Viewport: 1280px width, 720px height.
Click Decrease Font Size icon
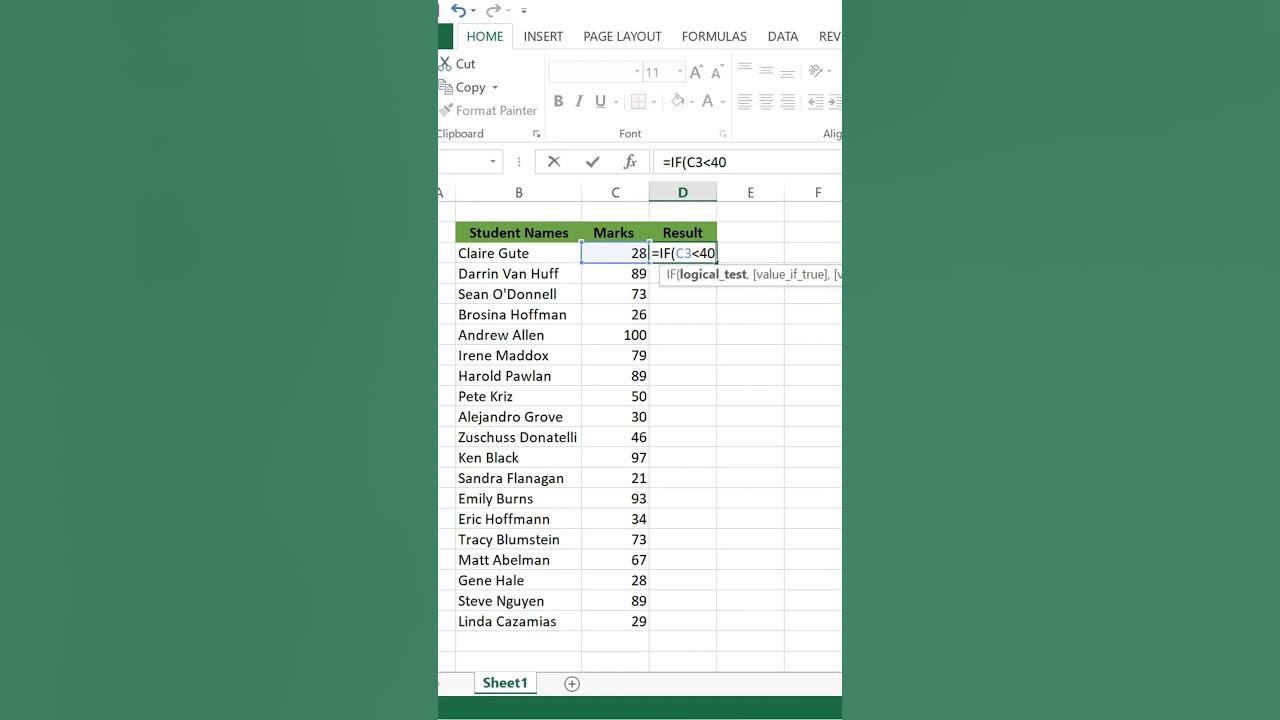[x=717, y=72]
